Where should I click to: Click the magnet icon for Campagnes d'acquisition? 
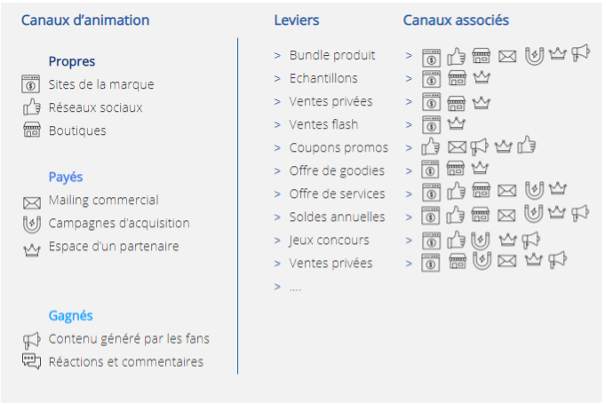point(32,224)
